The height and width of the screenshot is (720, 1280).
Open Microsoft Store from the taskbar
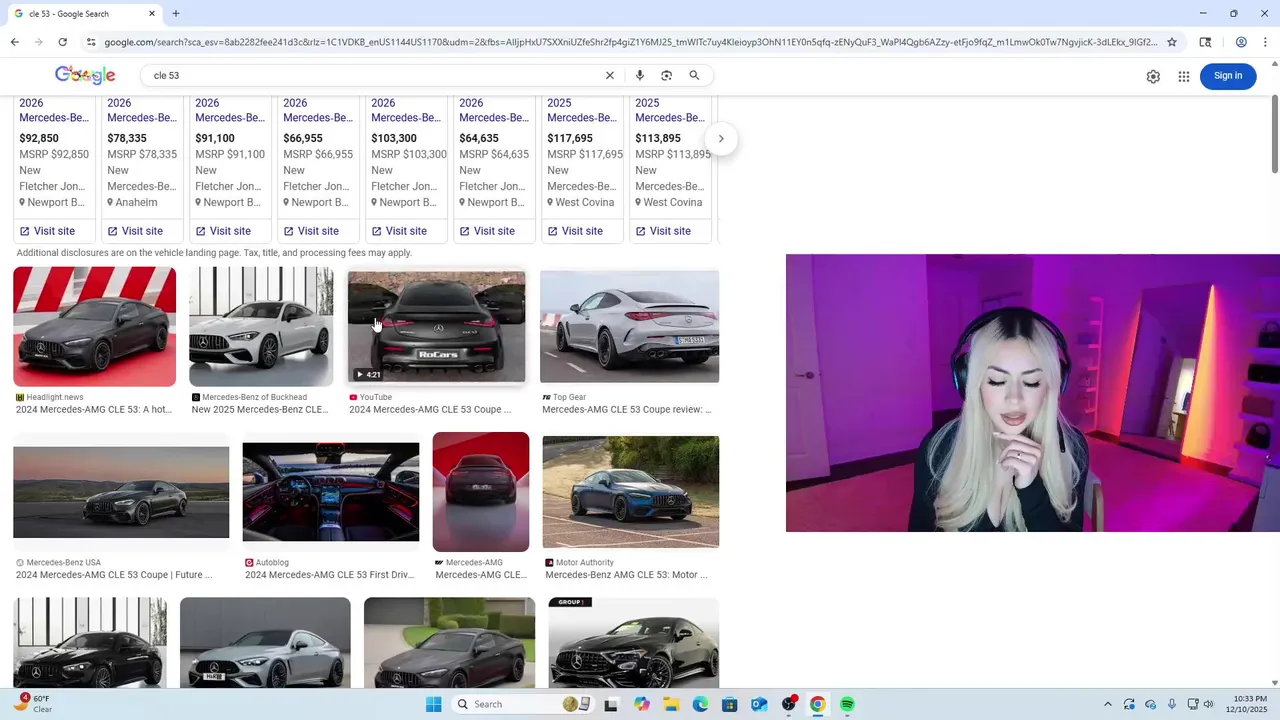click(x=730, y=704)
